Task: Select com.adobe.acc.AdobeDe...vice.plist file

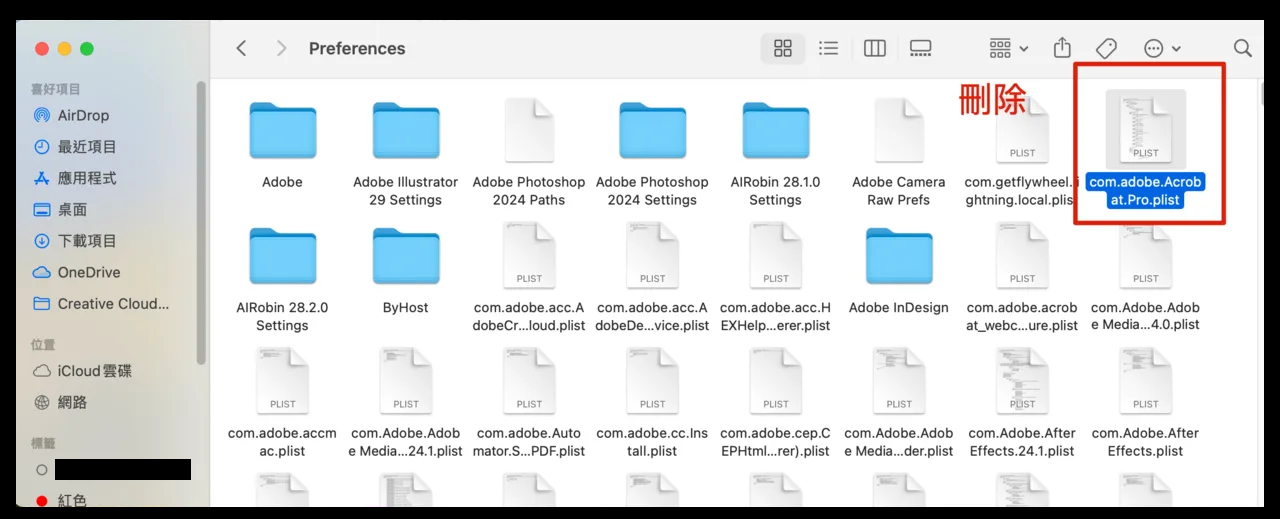Action: [x=652, y=256]
